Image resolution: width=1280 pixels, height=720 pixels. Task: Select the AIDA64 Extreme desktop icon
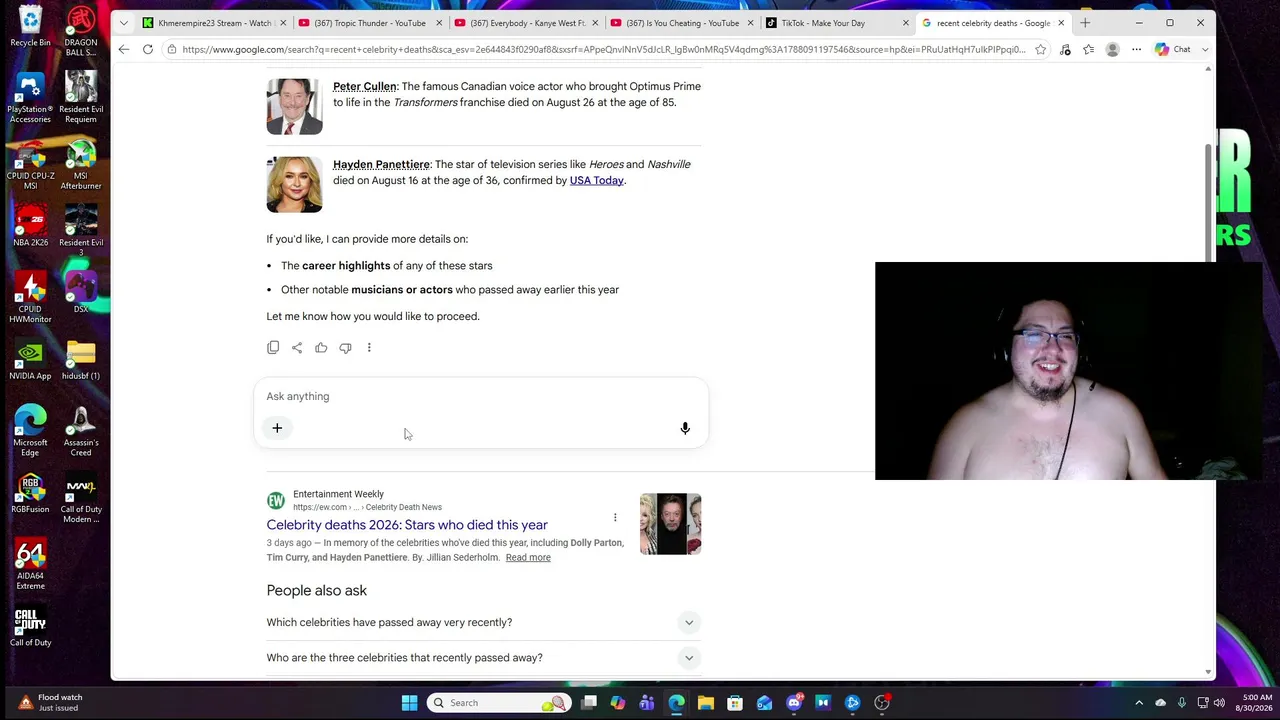(30, 565)
